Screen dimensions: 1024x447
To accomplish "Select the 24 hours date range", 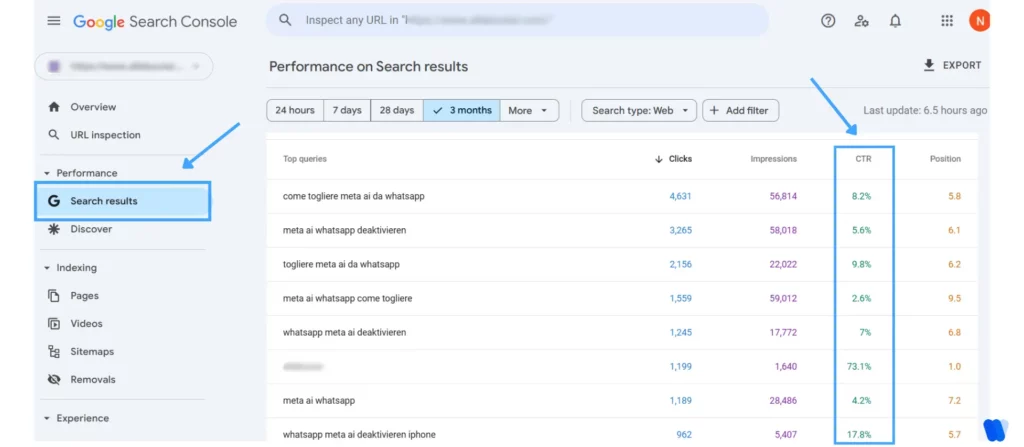I will coord(295,110).
